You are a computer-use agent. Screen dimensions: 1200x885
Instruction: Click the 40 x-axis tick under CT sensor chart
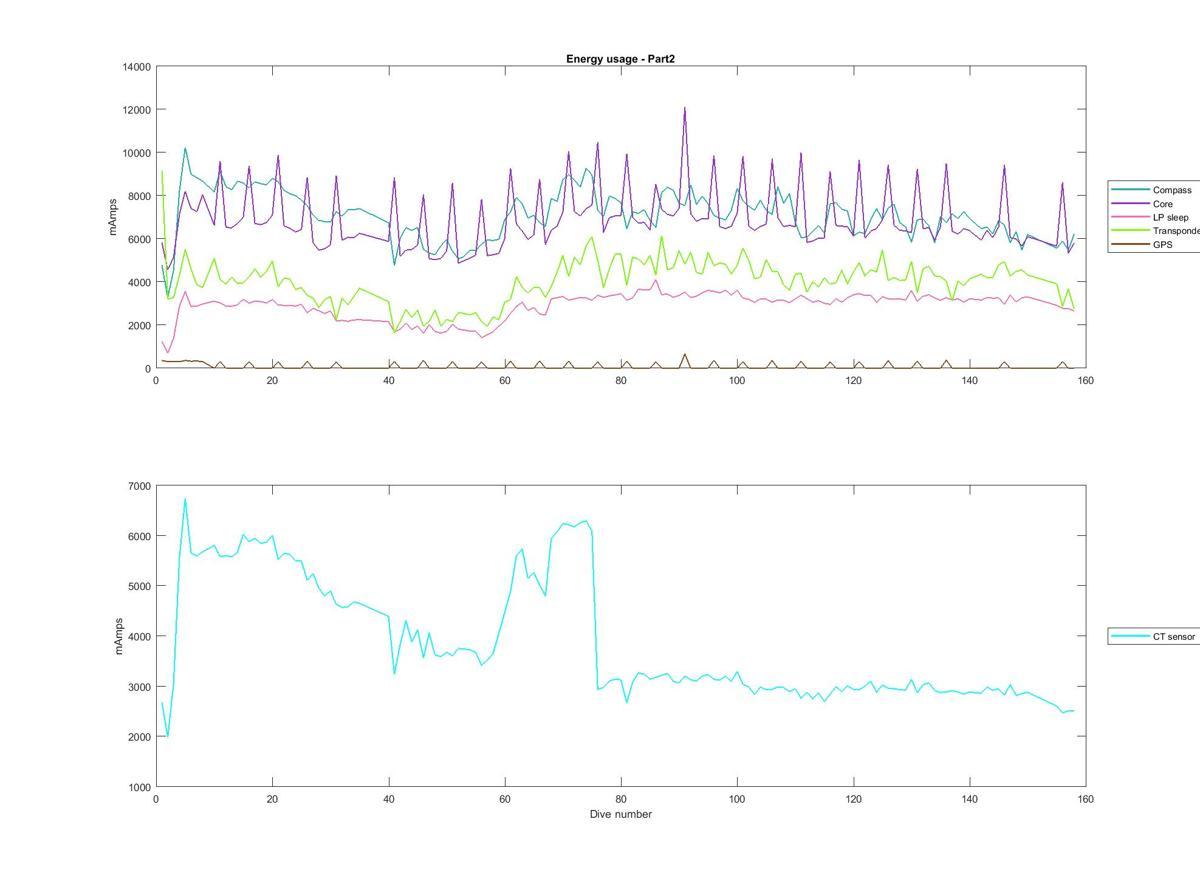(388, 799)
